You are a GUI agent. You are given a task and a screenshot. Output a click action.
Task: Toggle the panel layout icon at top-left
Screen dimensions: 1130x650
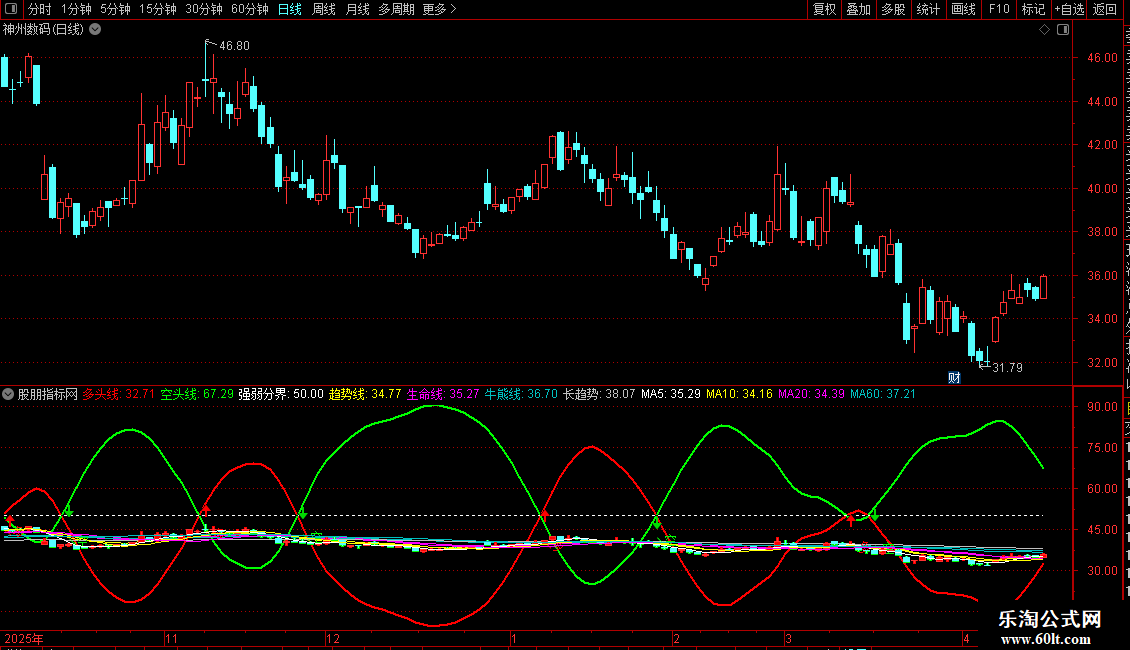point(11,9)
